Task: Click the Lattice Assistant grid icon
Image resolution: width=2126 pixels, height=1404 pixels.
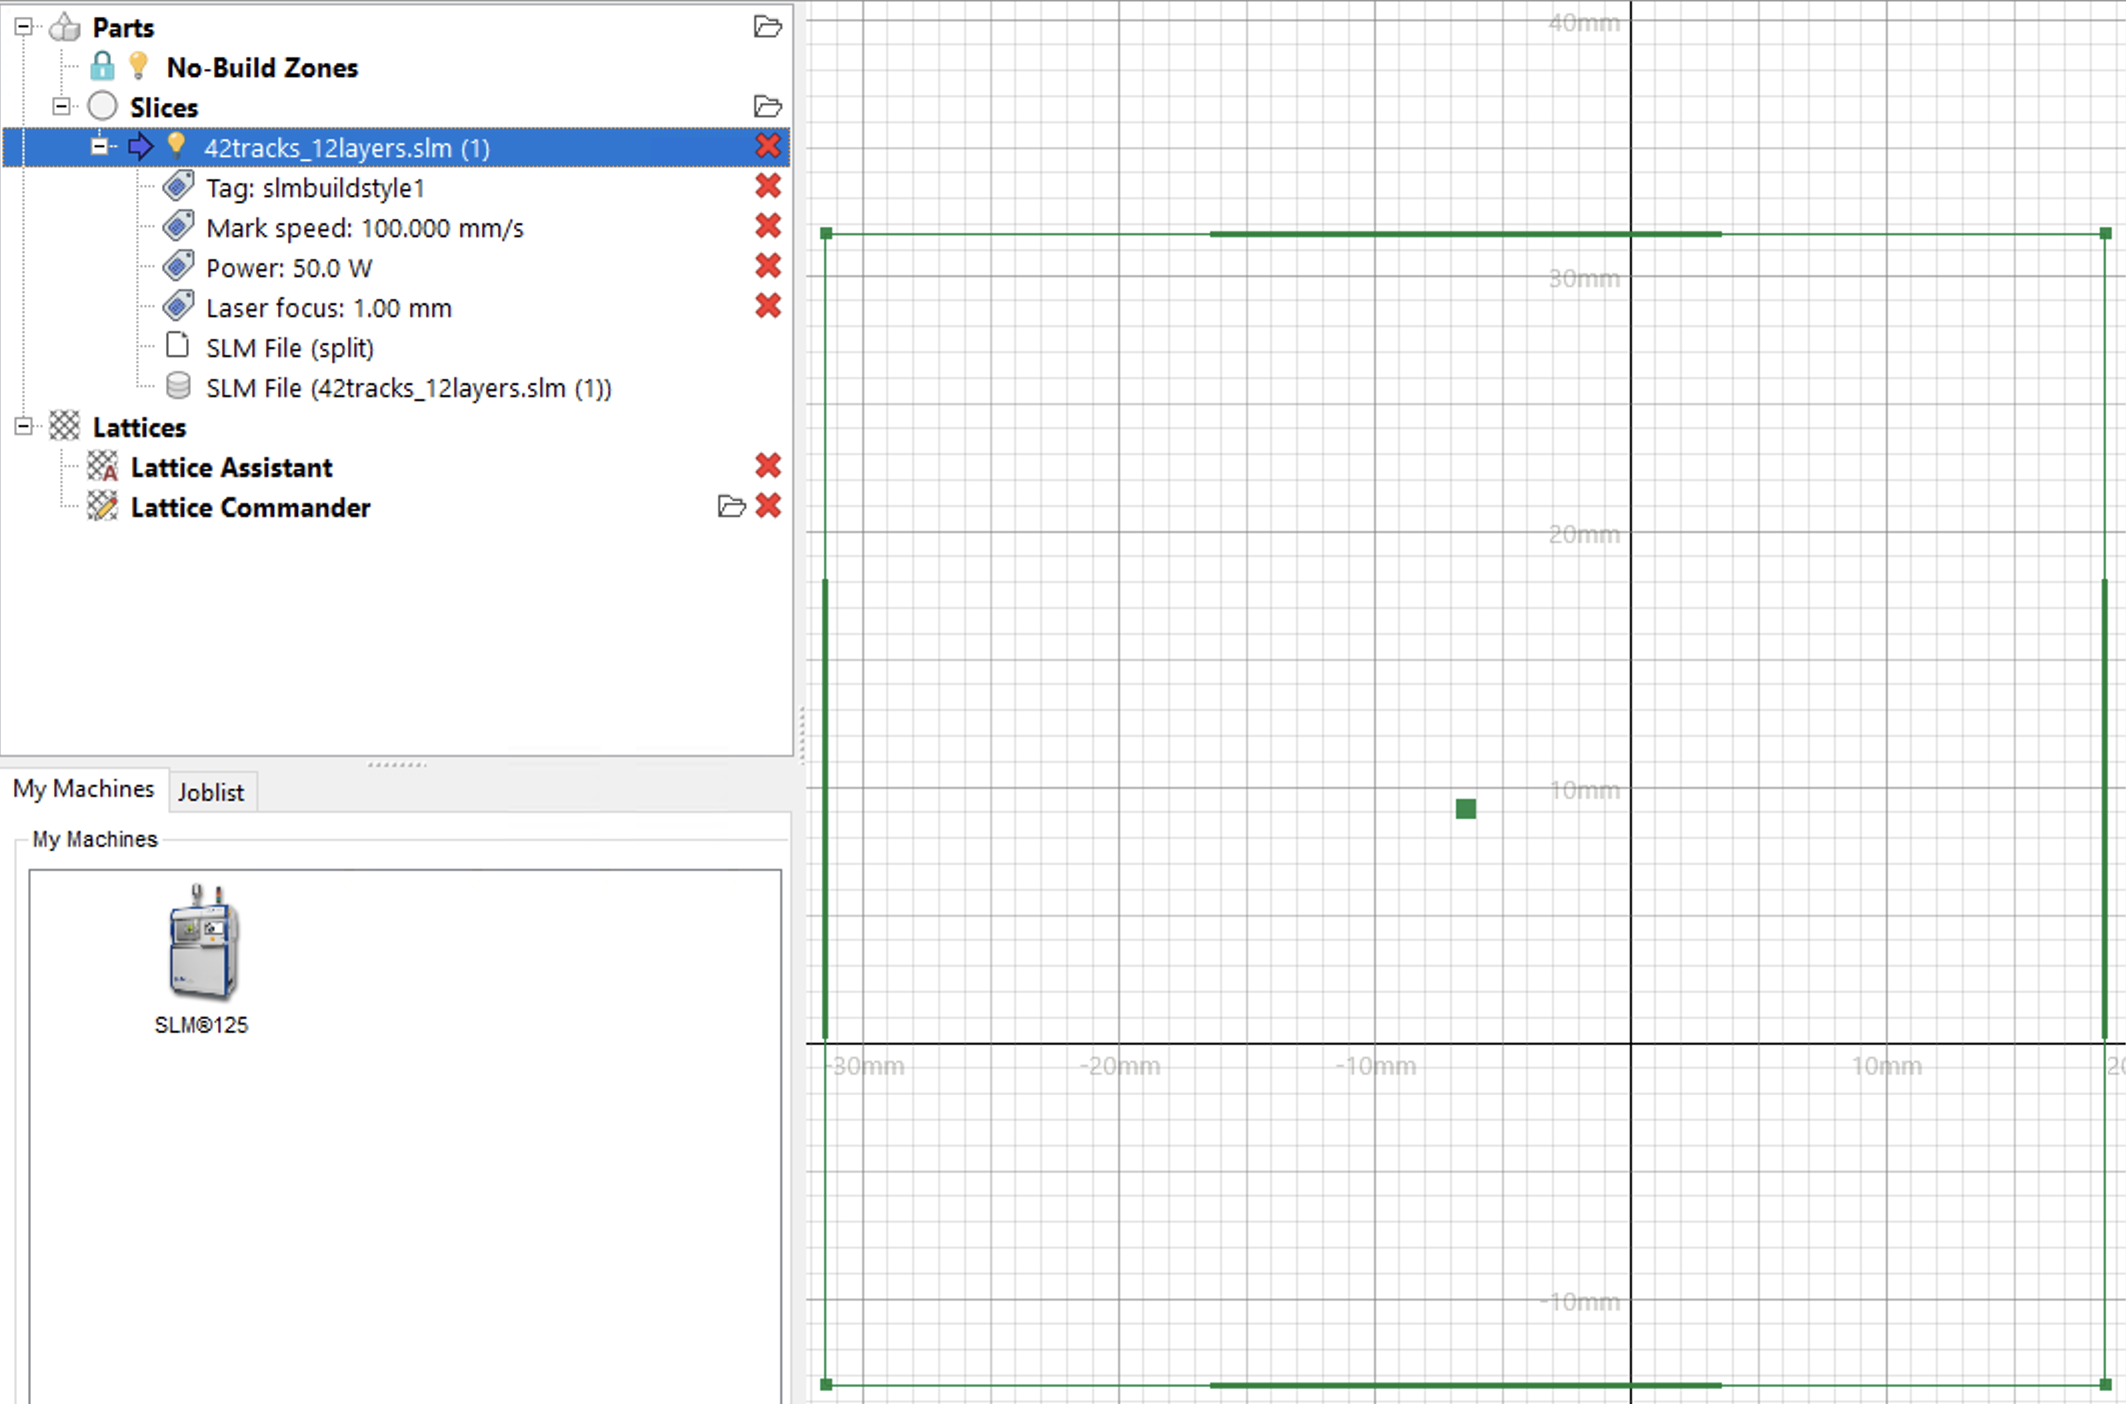Action: pos(103,466)
